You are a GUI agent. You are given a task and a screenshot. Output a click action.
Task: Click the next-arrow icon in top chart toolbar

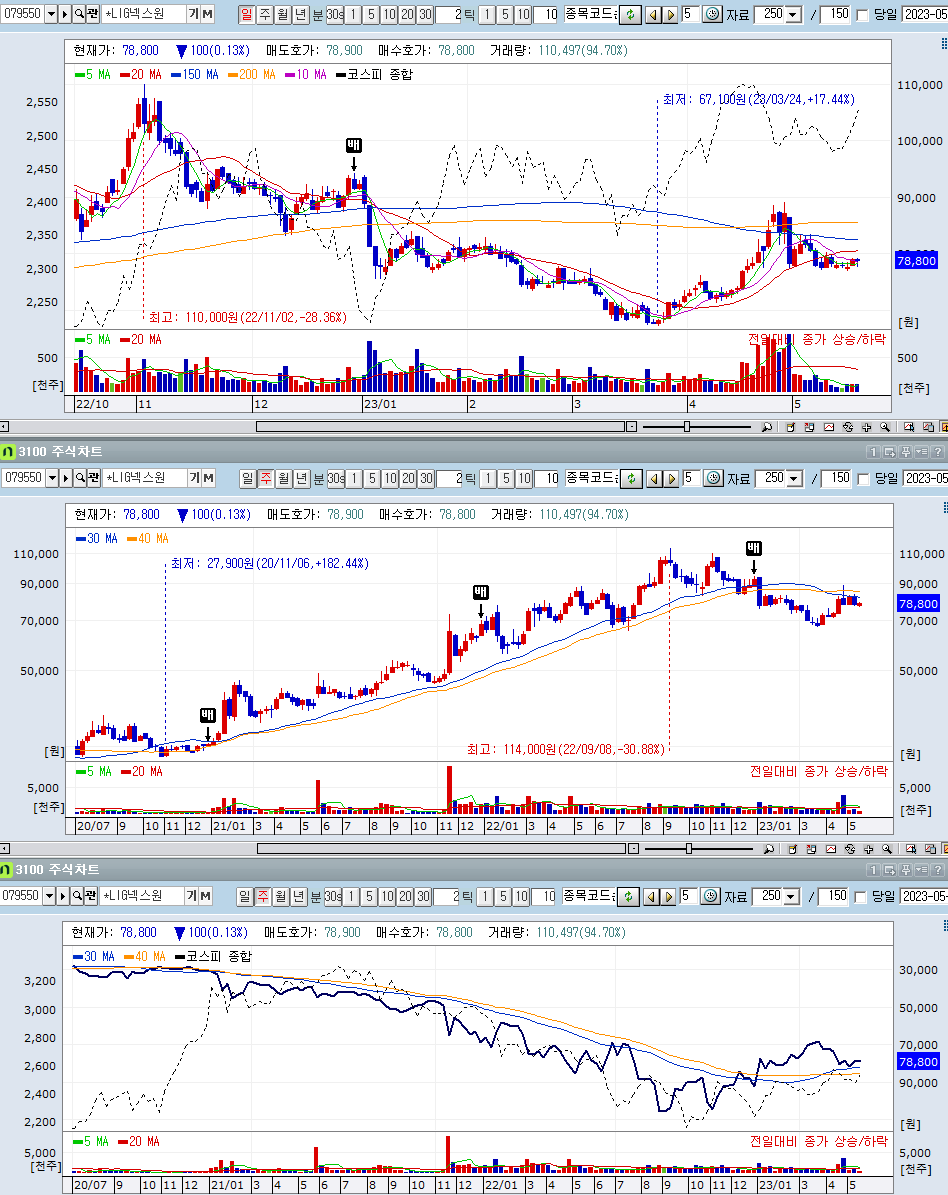click(x=670, y=14)
